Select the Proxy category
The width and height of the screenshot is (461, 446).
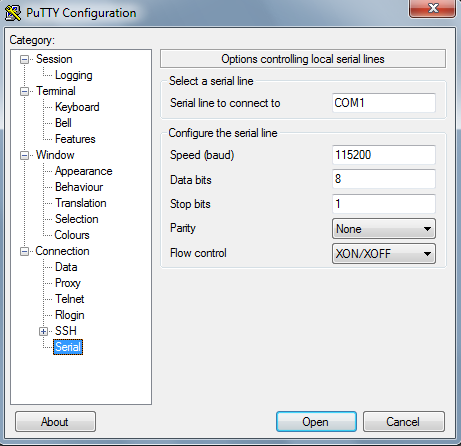click(68, 283)
